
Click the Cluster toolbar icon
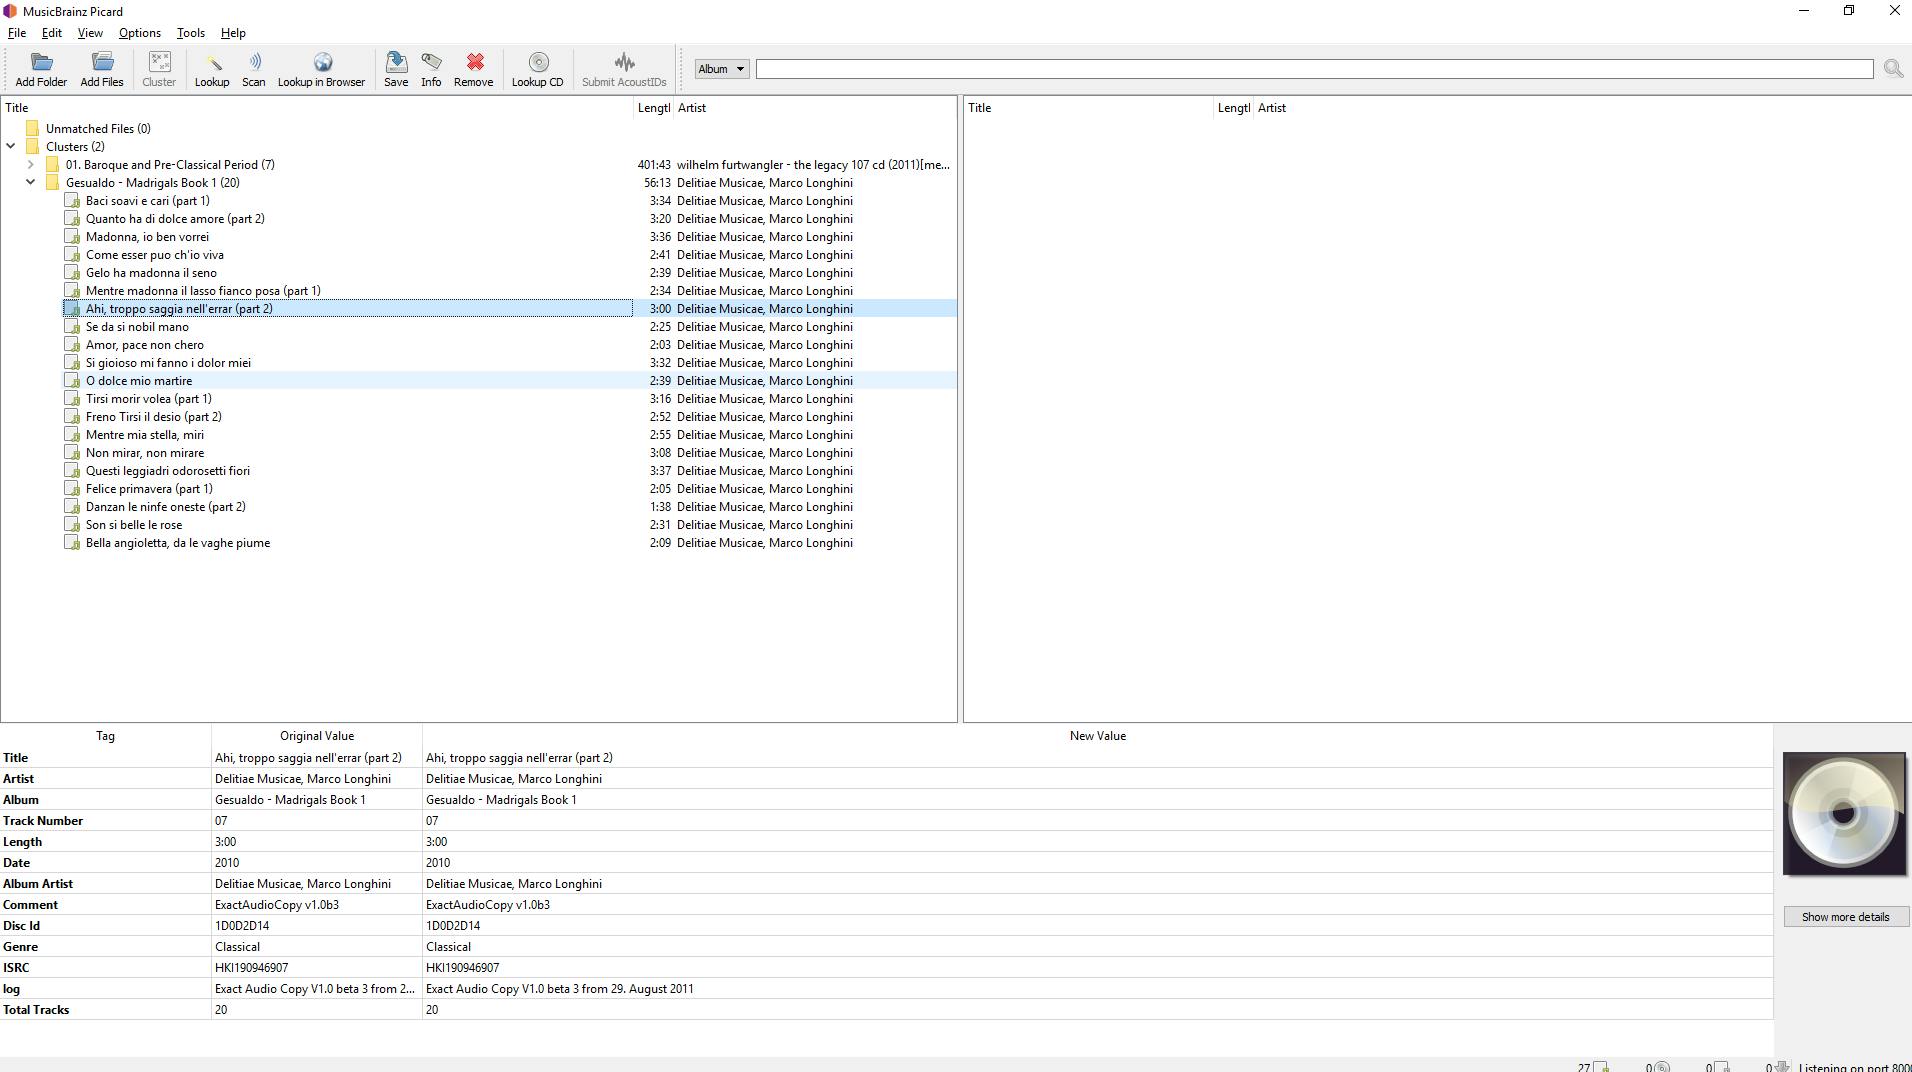click(159, 63)
